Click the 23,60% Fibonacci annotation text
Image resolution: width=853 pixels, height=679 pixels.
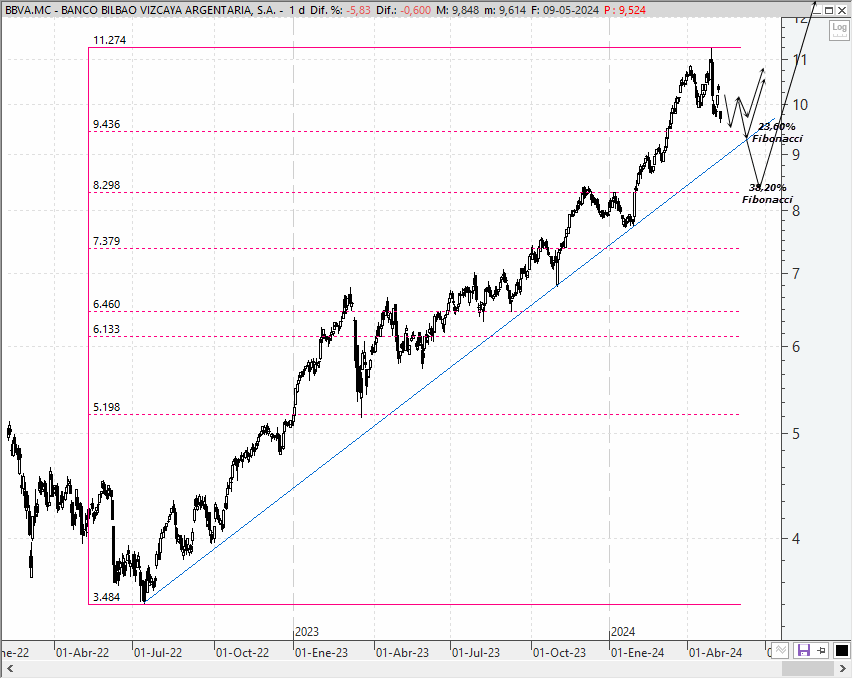(777, 132)
